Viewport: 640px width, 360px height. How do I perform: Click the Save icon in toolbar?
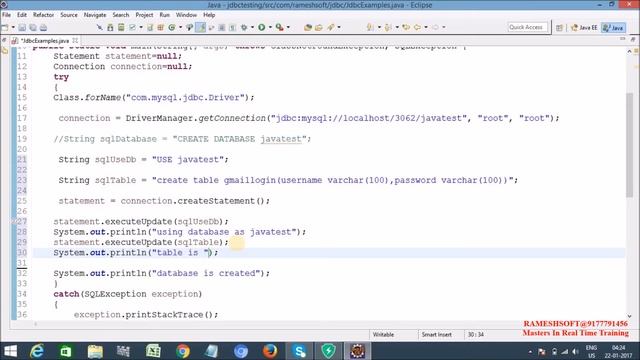point(22,27)
